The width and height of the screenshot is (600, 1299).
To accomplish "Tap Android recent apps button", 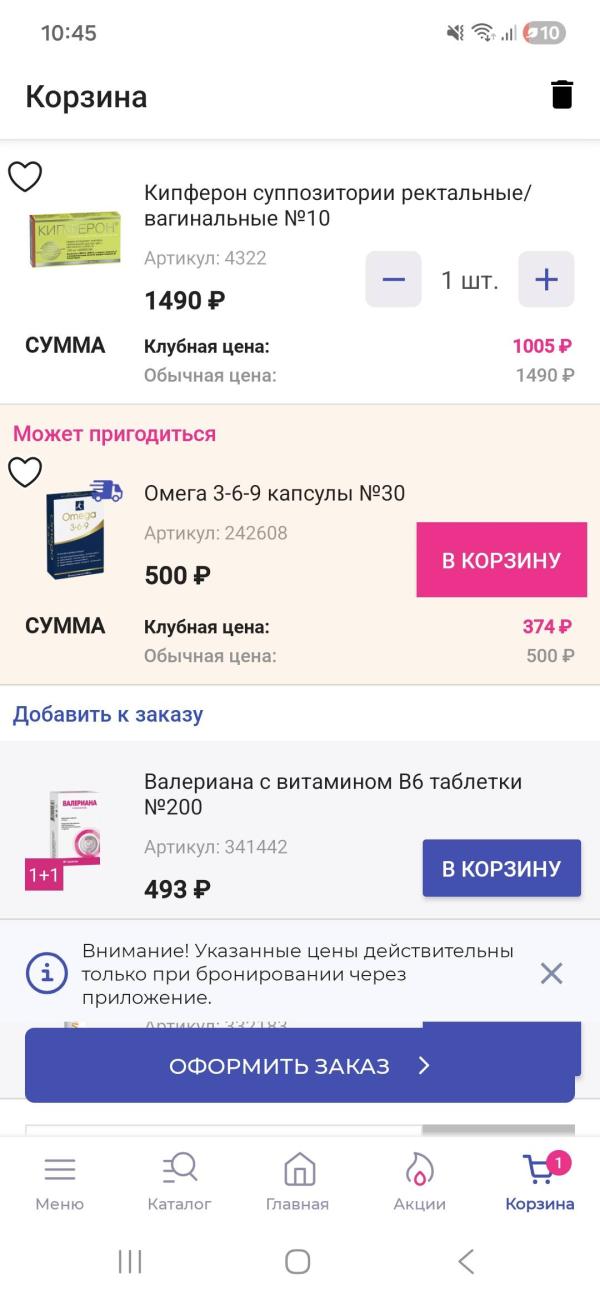I will tap(130, 1261).
